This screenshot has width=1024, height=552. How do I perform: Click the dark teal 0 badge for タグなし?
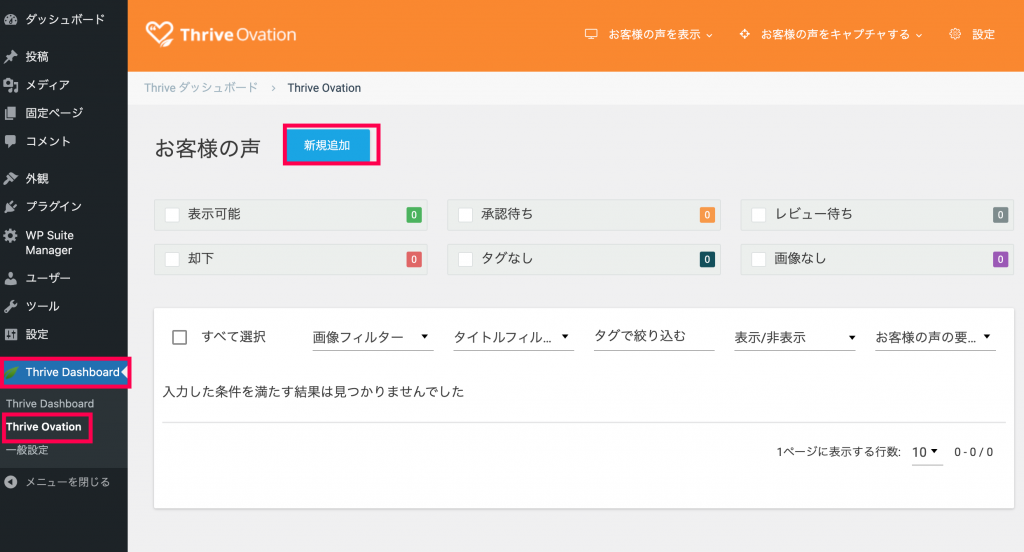[x=707, y=259]
